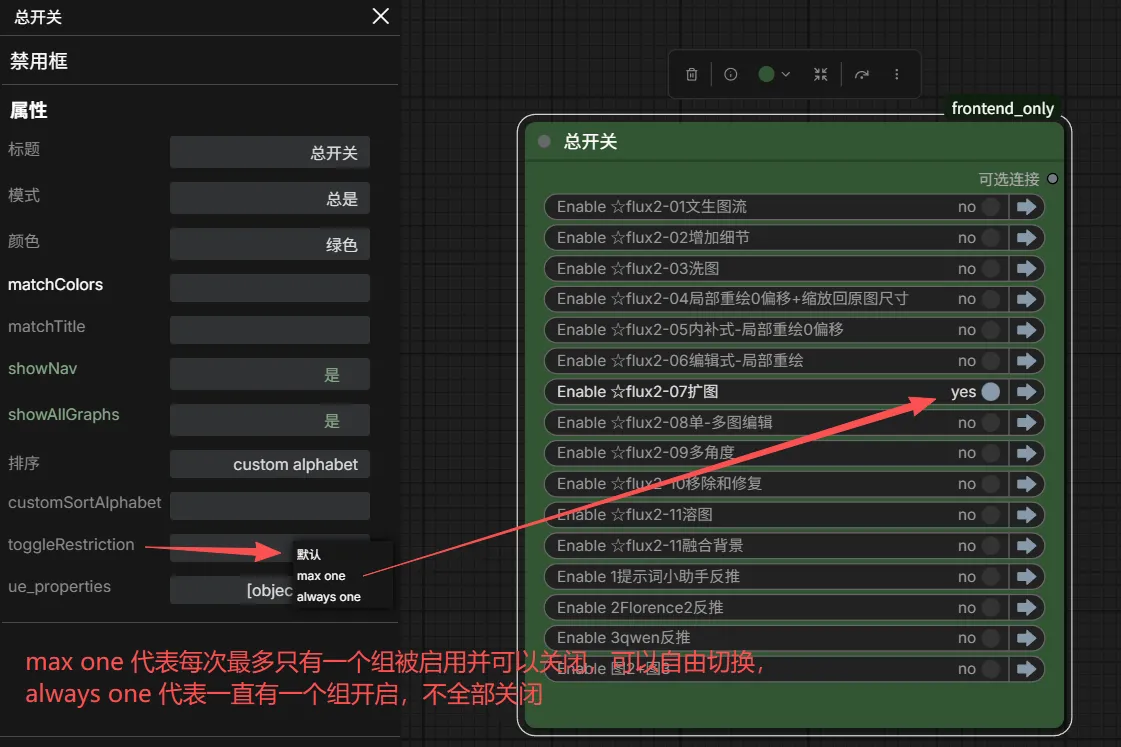Screen dimensions: 1121x747
Task: Open node info from the toolbar
Action: (730, 74)
